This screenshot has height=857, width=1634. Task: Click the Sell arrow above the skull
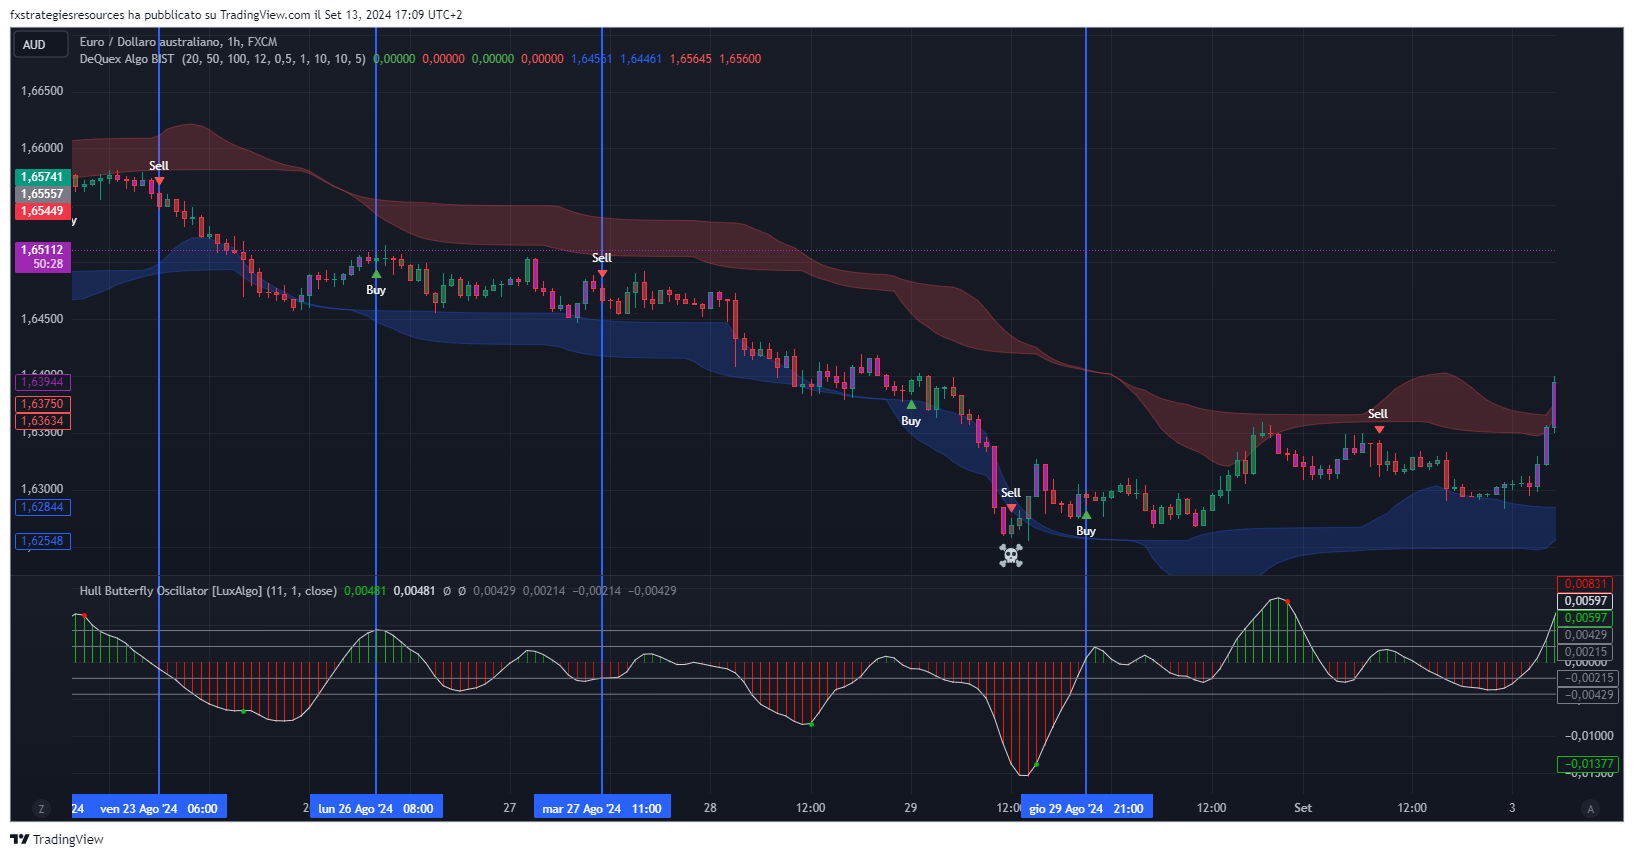coord(1011,508)
